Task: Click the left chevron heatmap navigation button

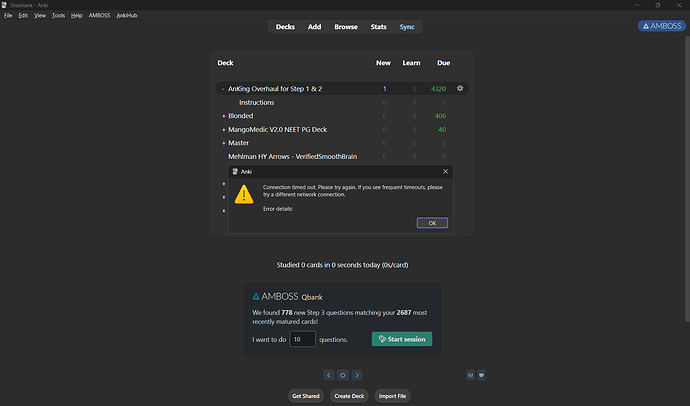Action: tap(329, 375)
